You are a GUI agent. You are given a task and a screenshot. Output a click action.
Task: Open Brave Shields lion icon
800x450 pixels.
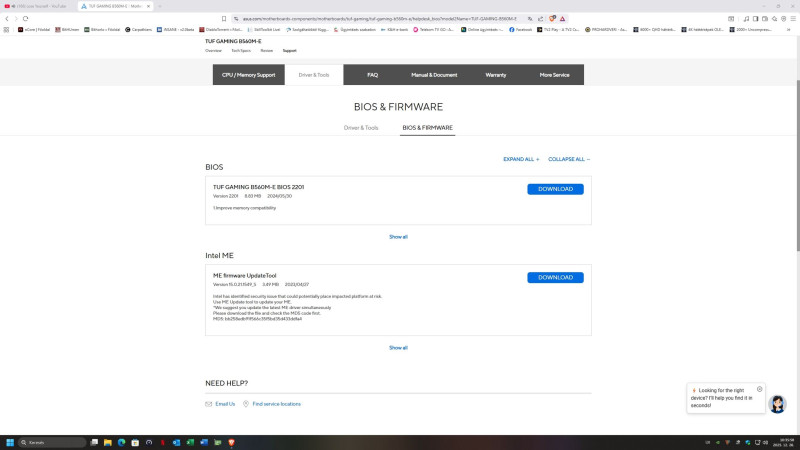tap(552, 19)
